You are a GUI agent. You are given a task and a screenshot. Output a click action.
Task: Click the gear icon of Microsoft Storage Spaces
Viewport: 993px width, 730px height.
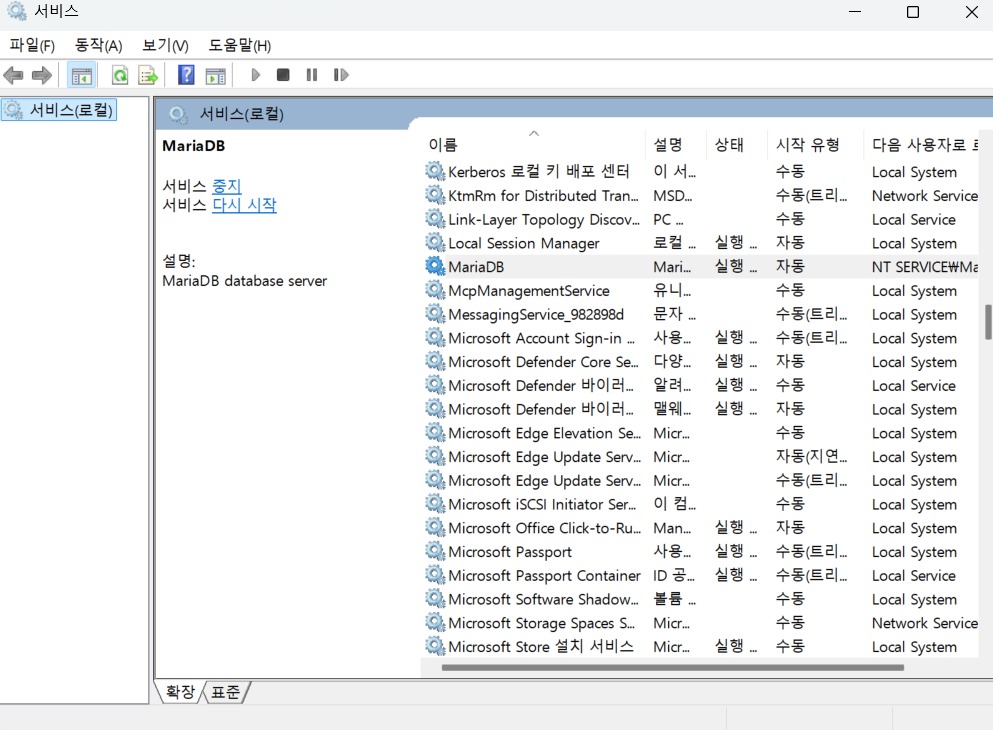(x=435, y=622)
